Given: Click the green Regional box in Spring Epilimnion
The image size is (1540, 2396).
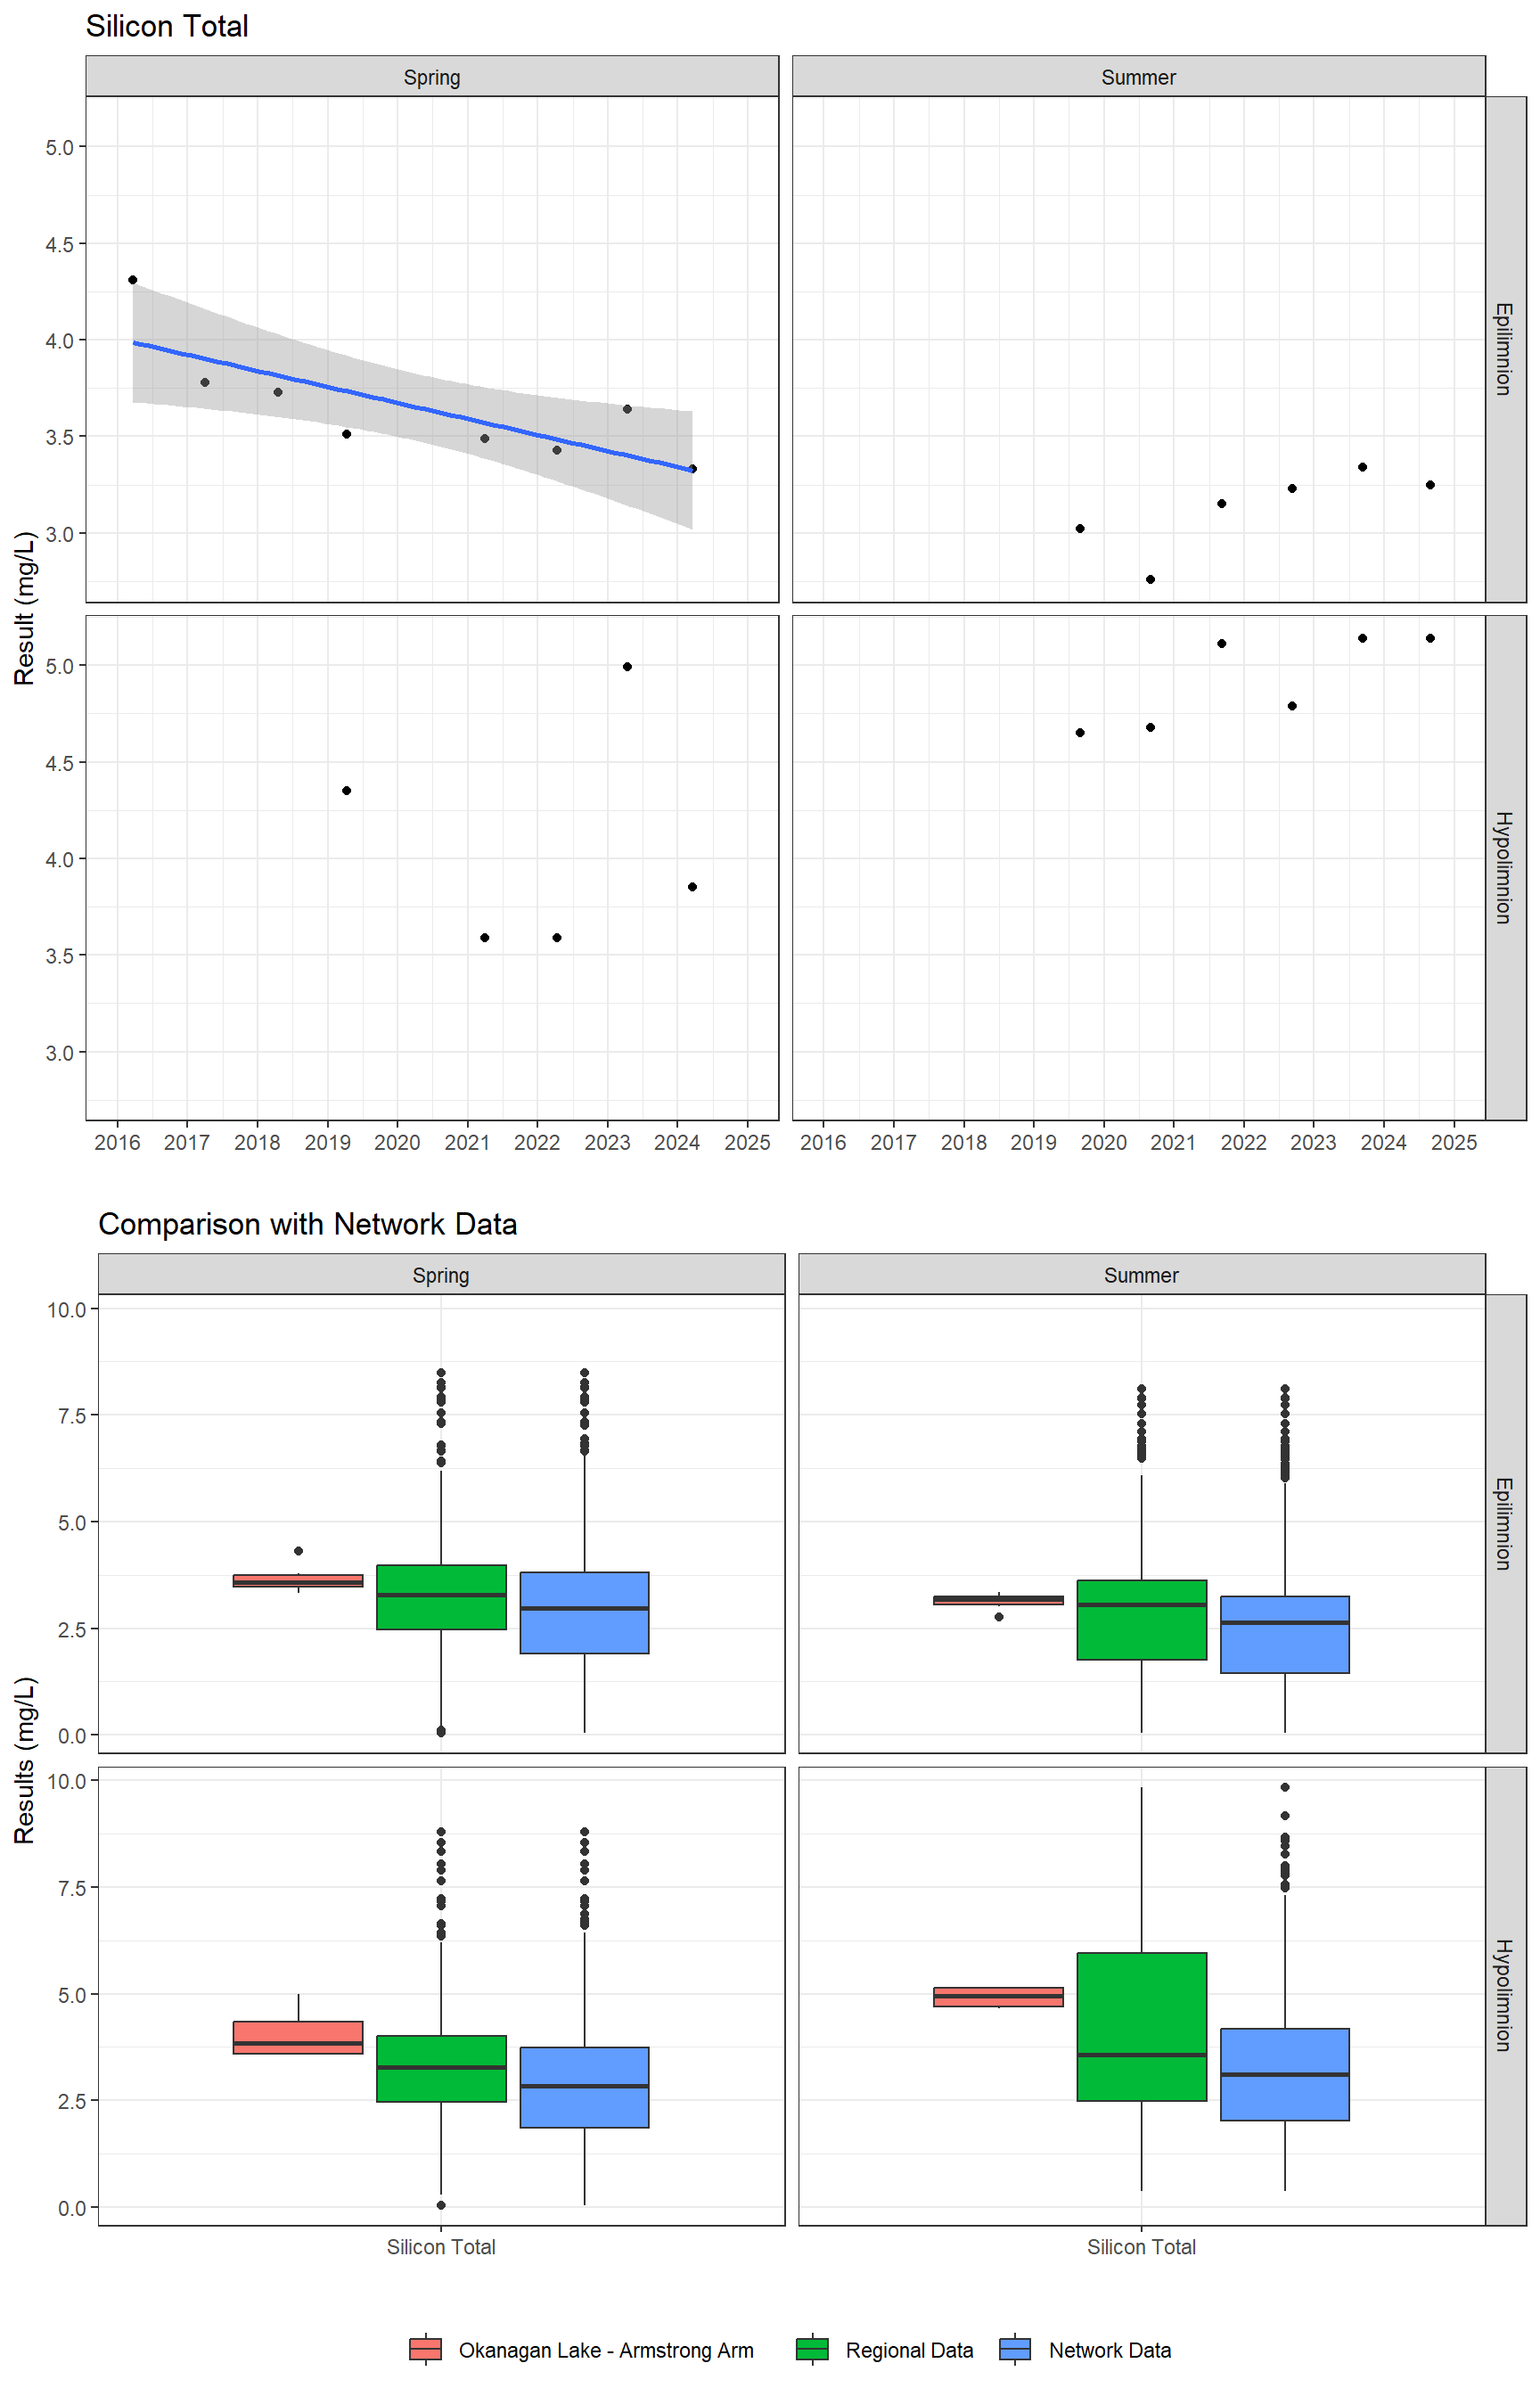Looking at the screenshot, I should [441, 1597].
